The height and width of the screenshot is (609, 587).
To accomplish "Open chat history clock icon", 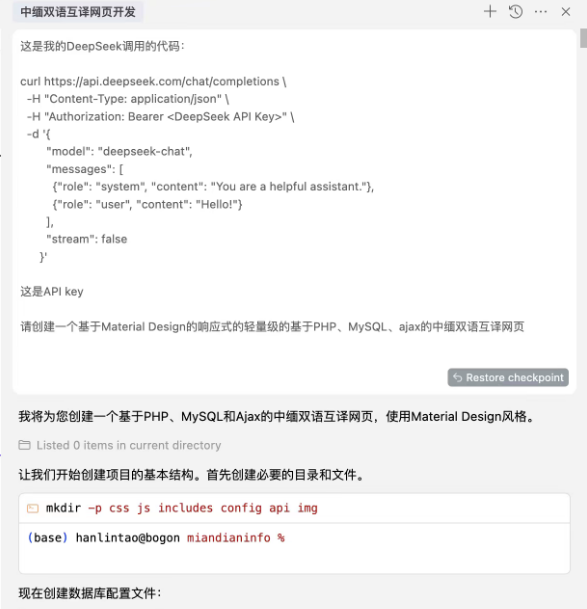I will (x=516, y=12).
